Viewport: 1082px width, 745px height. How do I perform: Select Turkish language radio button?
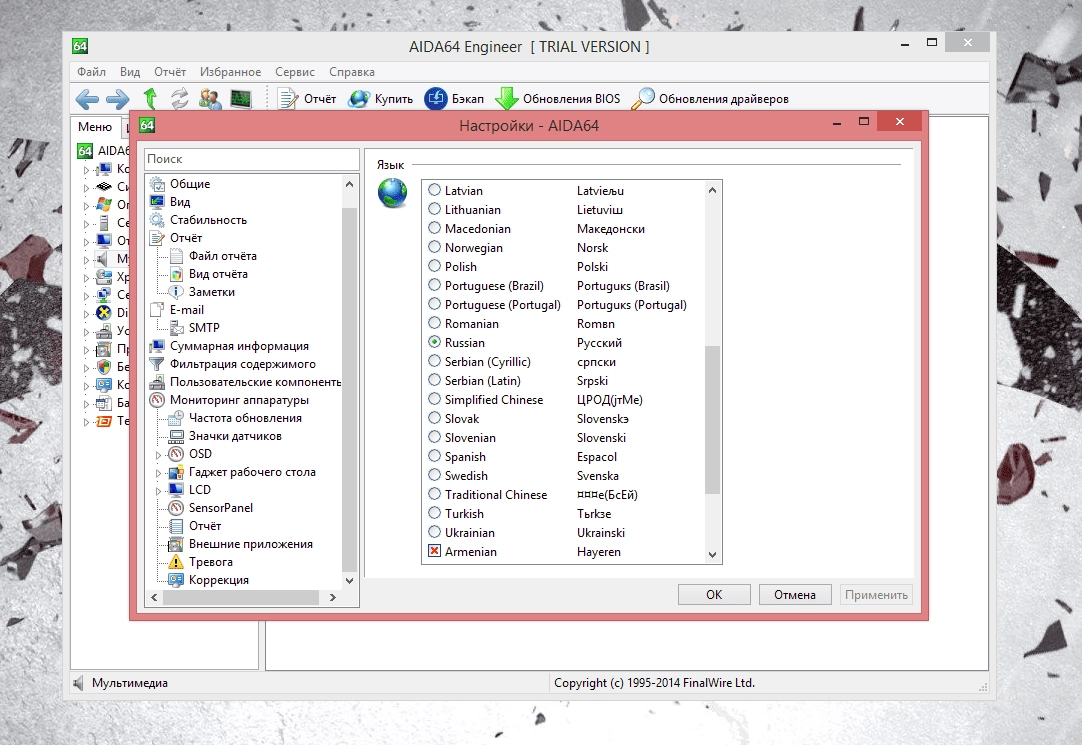click(434, 513)
